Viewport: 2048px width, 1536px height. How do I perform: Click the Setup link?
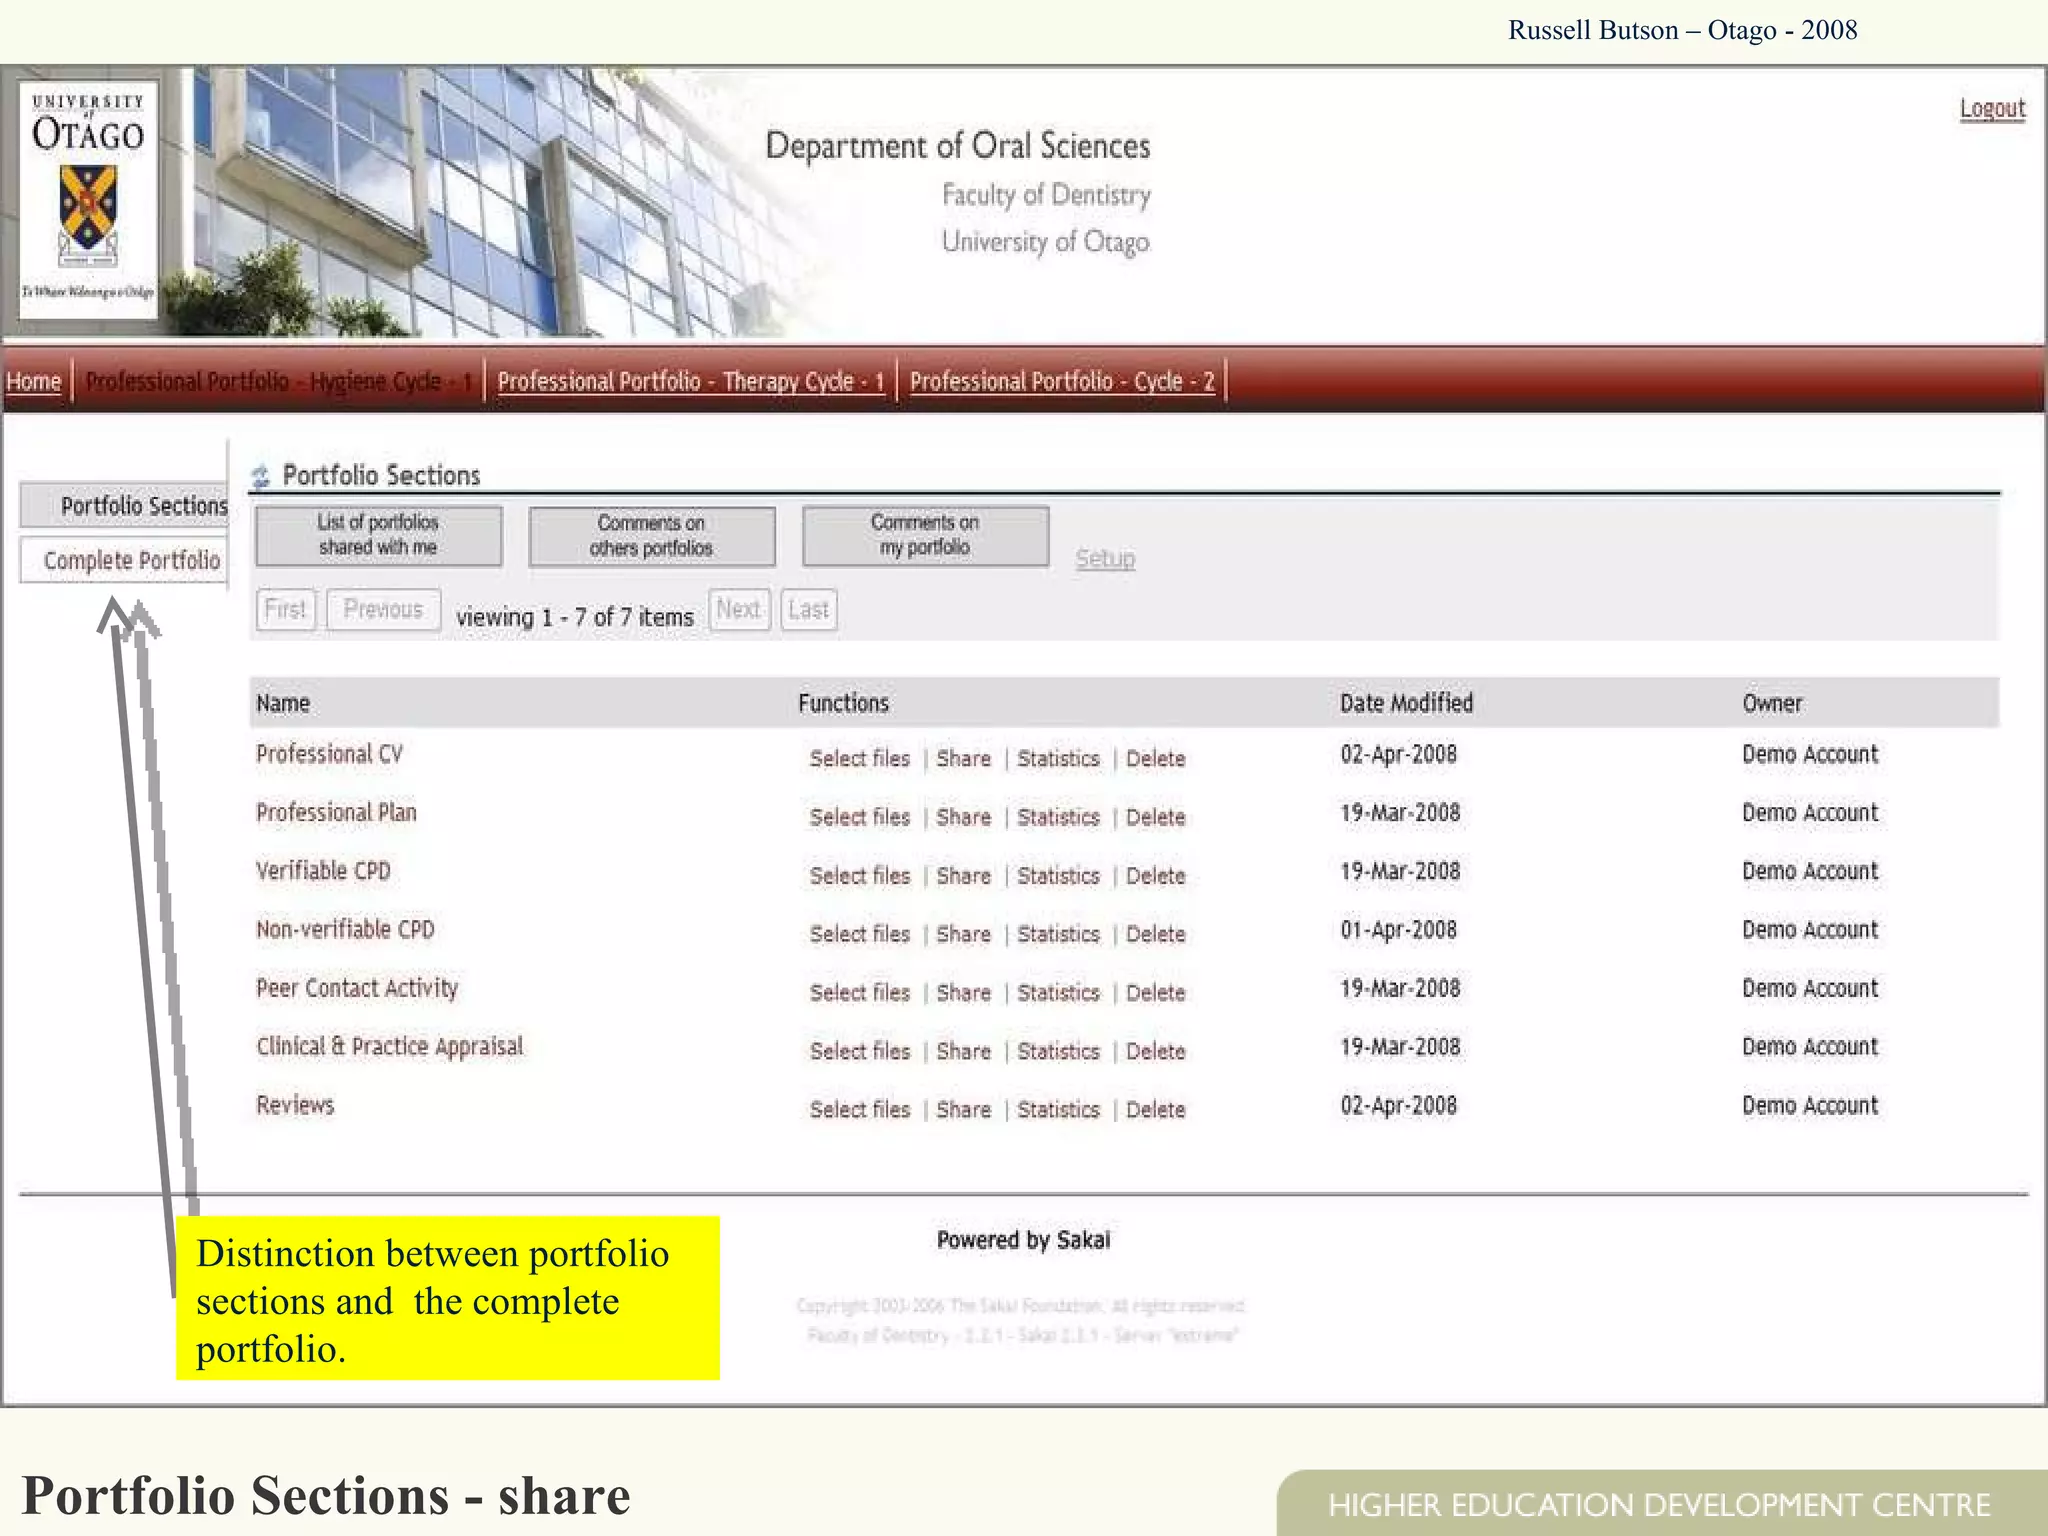1105,559
